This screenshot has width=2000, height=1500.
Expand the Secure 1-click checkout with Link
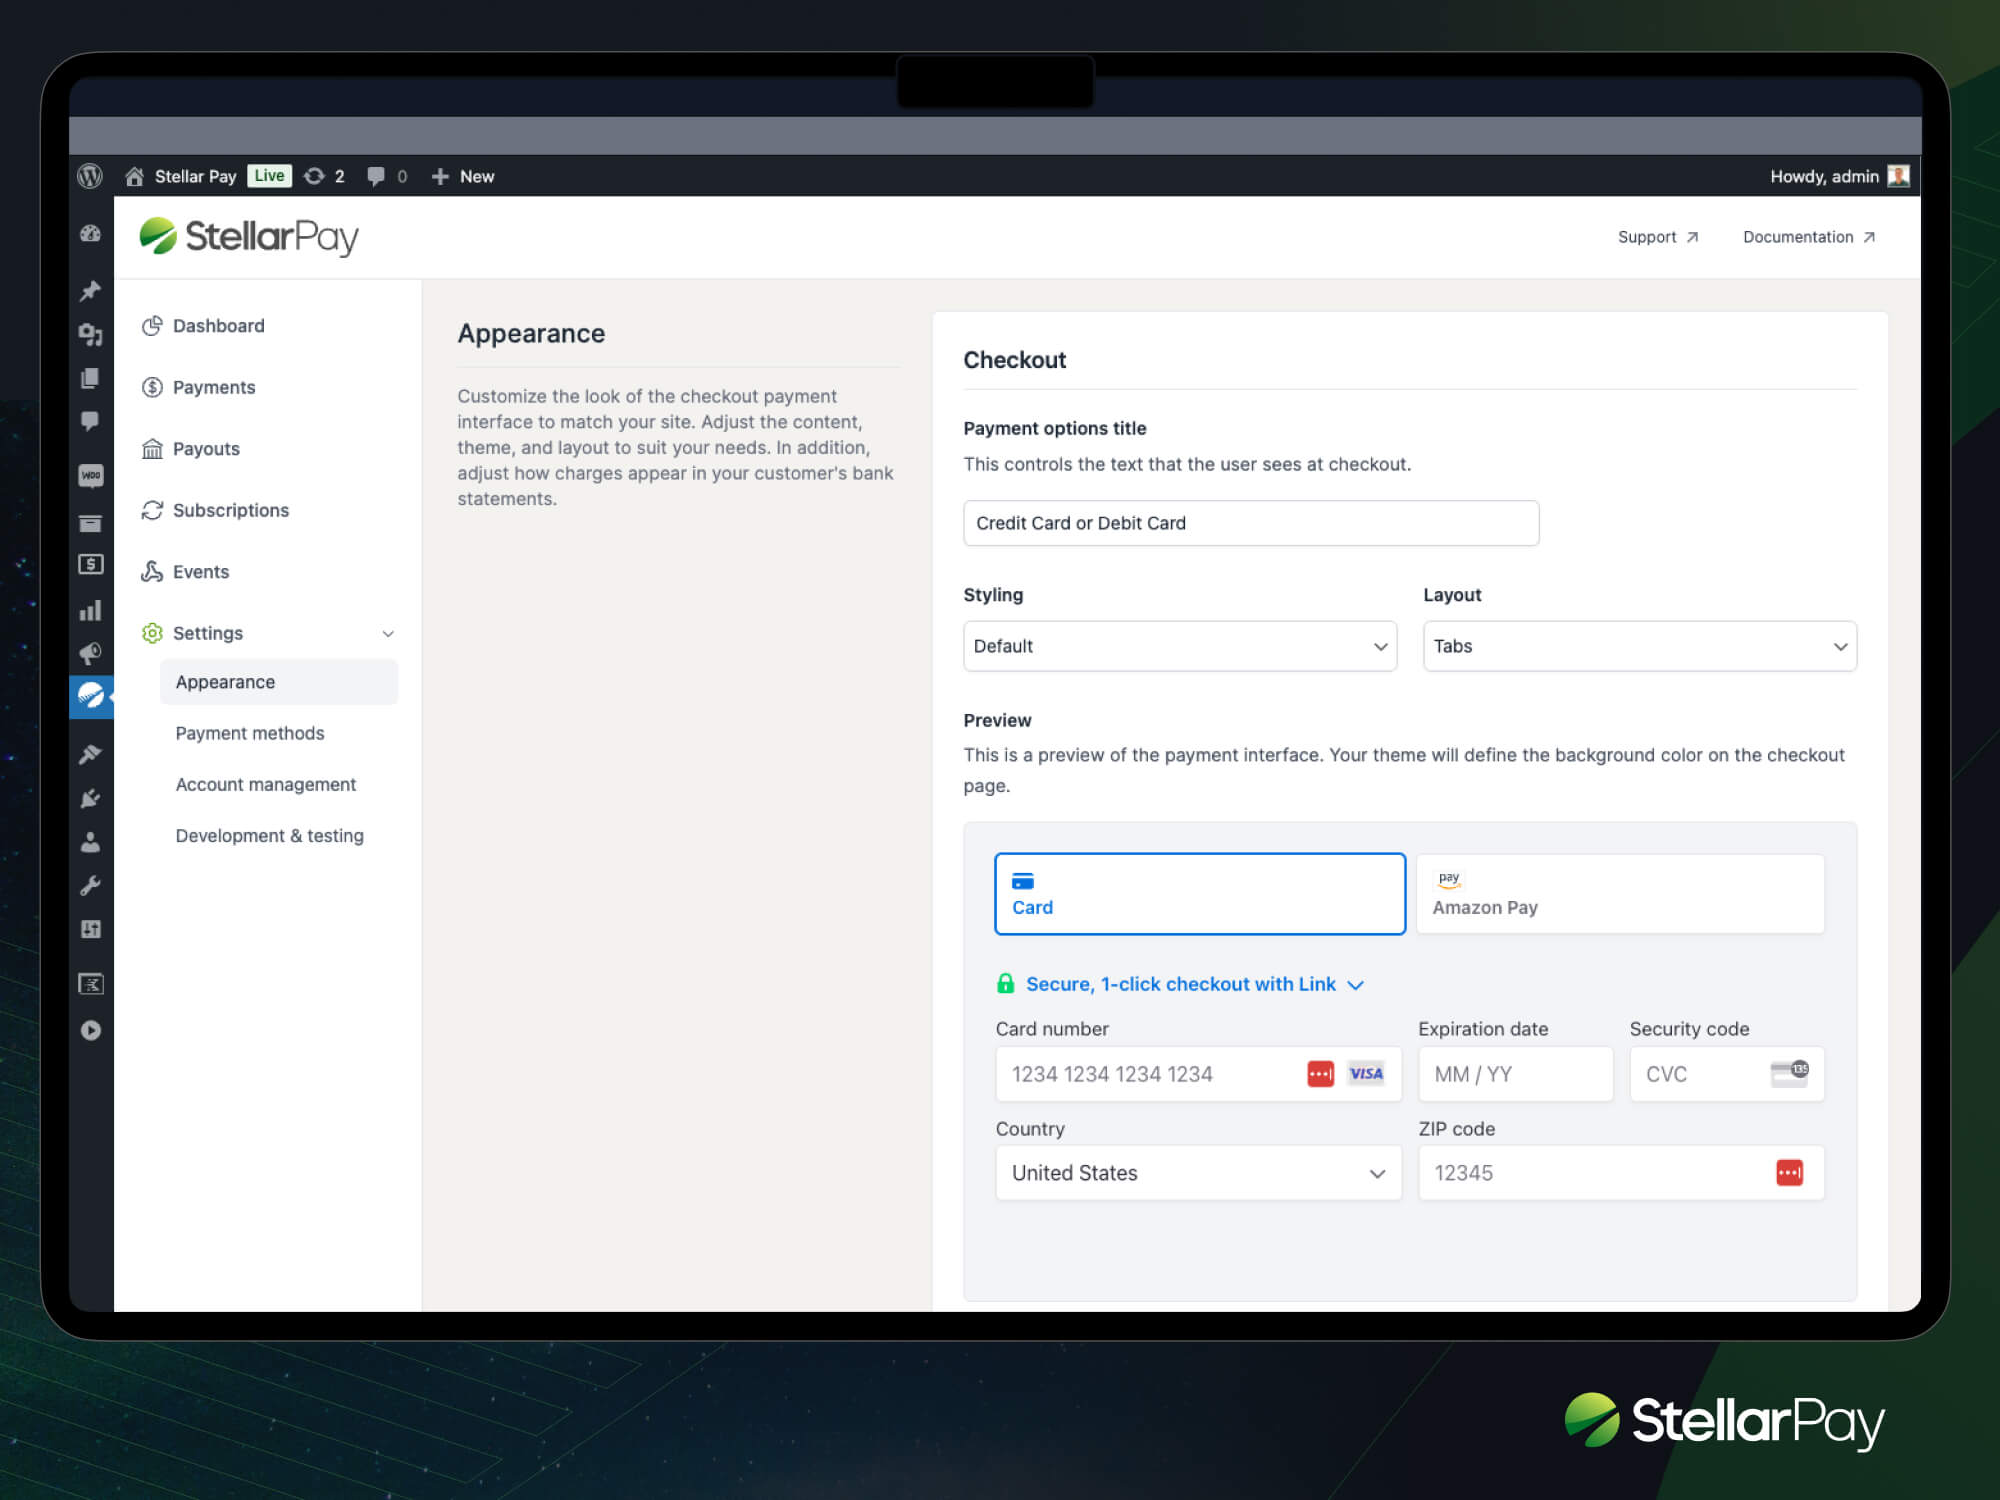pos(1180,984)
